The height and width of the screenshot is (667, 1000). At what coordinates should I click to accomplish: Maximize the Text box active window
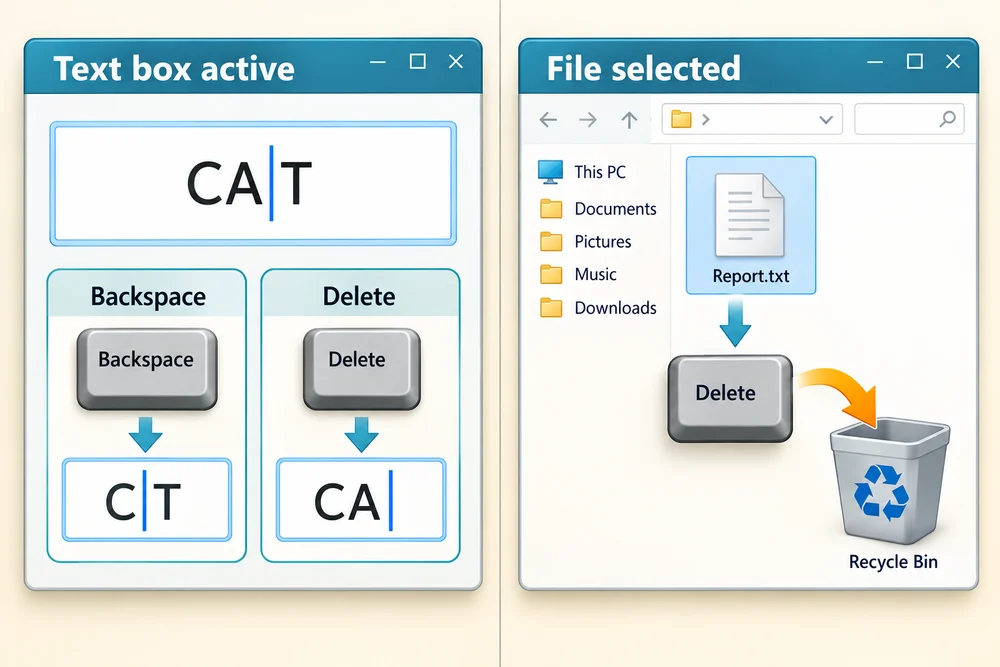(418, 61)
